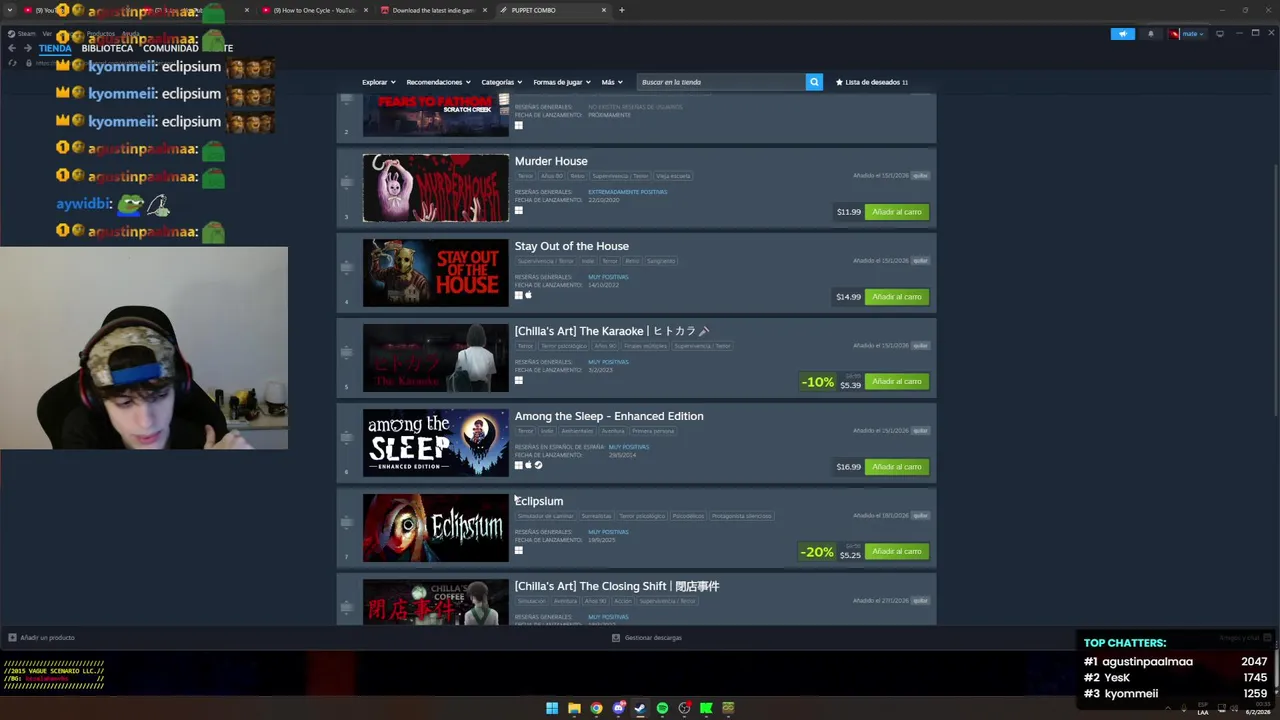1280x720 pixels.
Task: Grab the drag handle for Murder House
Action: tap(347, 182)
